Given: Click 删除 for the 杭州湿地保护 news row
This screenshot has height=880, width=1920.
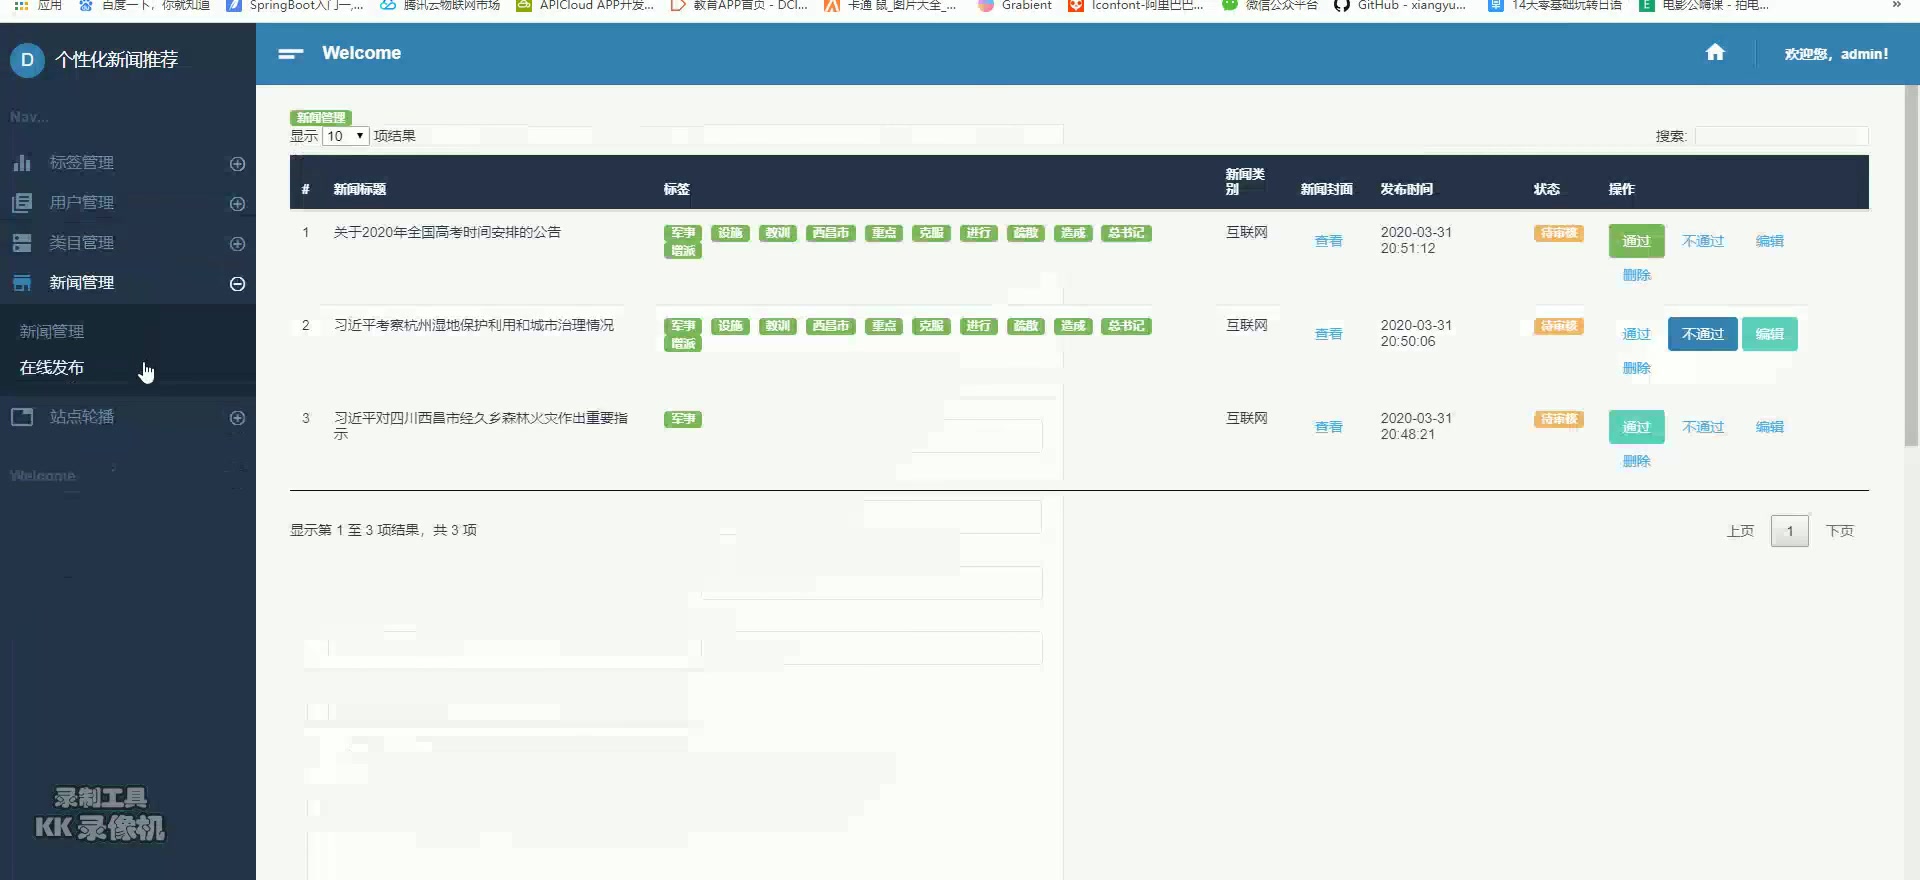Looking at the screenshot, I should point(1636,368).
